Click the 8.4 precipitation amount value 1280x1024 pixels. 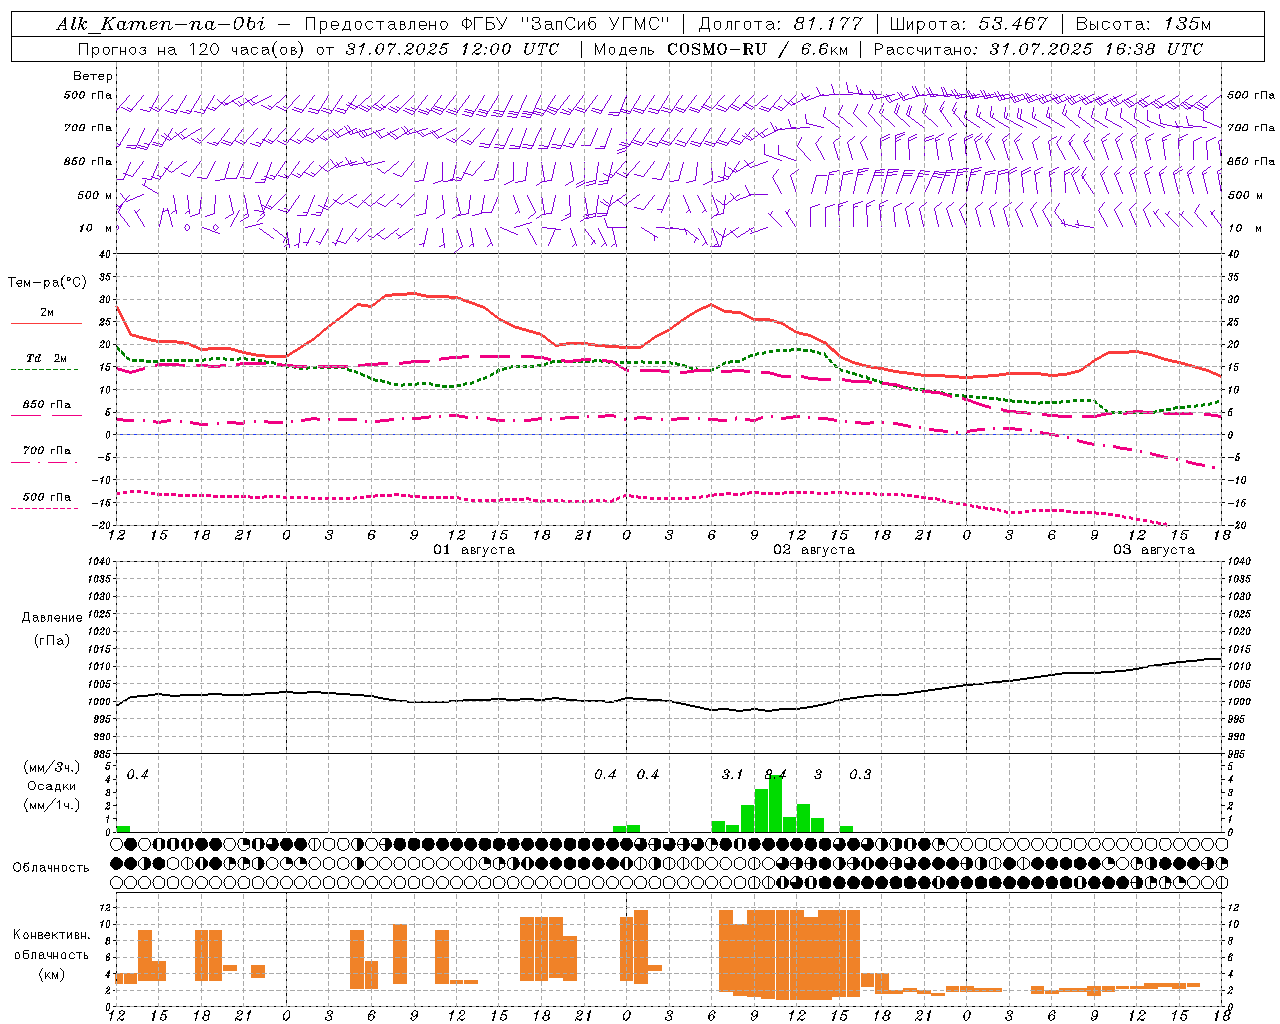[775, 775]
